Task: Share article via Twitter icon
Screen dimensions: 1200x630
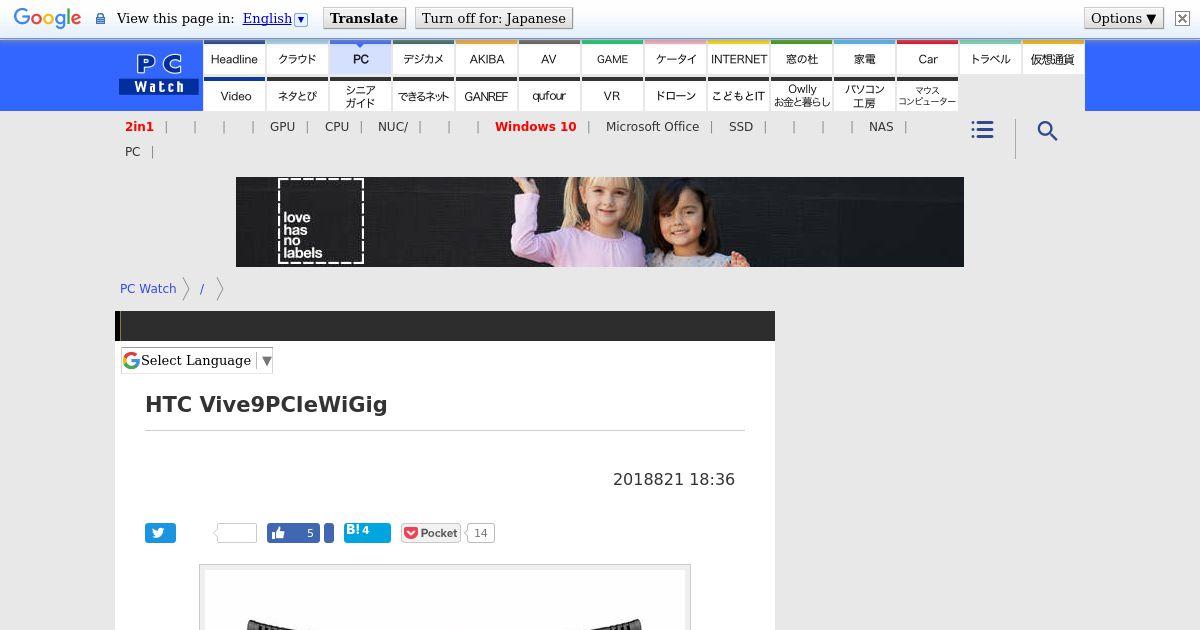Action: pos(160,533)
